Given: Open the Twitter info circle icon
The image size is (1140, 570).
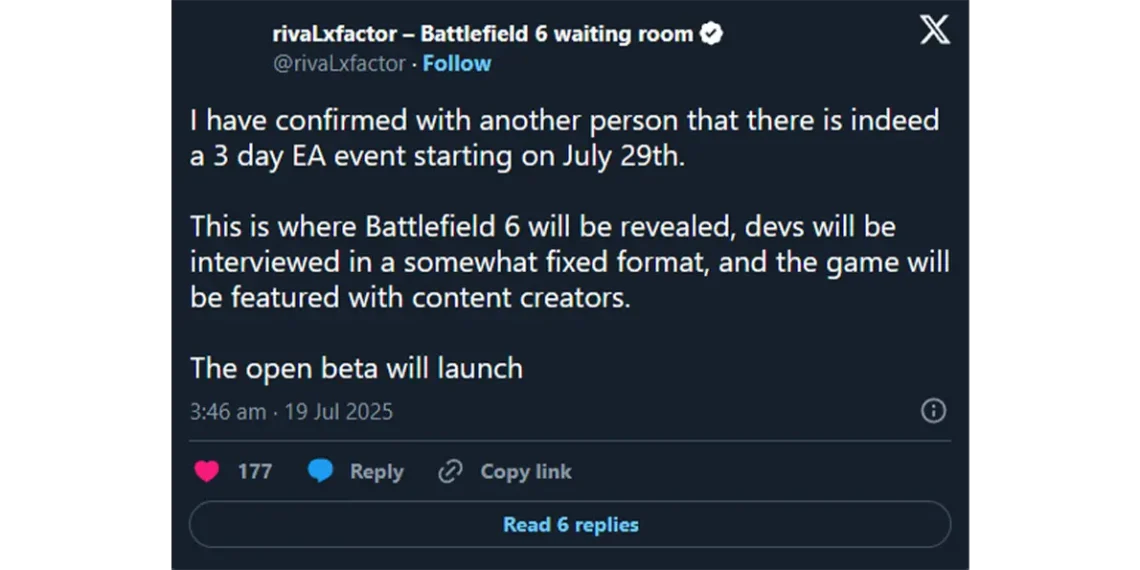Looking at the screenshot, I should tap(934, 412).
